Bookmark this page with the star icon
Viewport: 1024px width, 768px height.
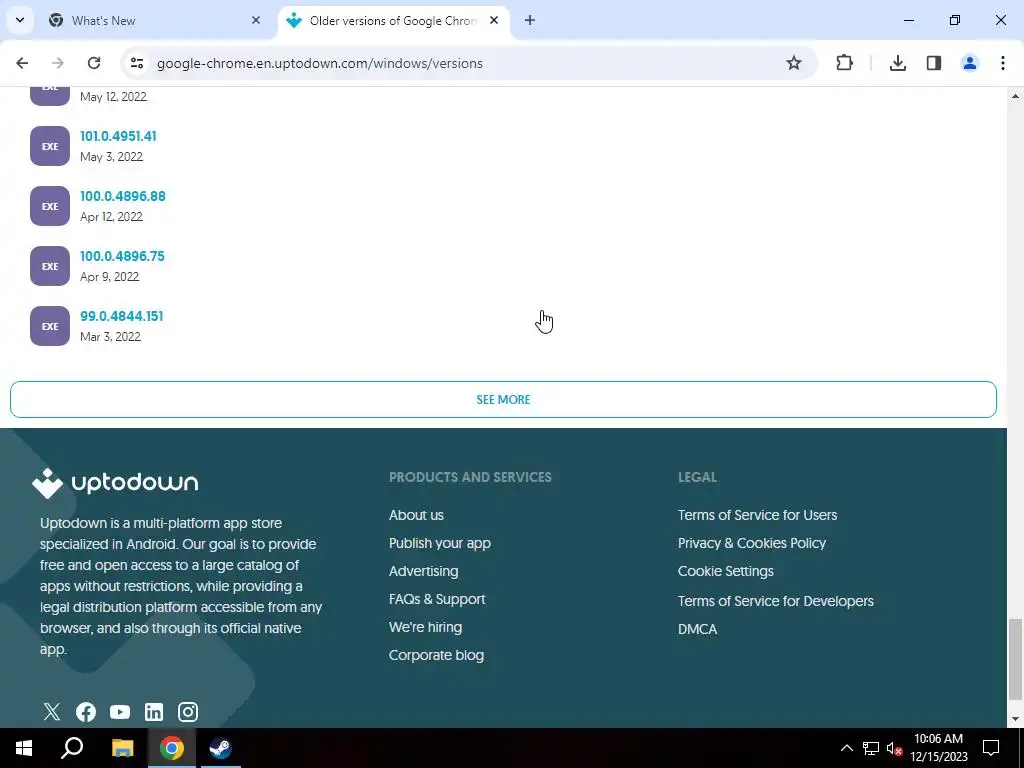pos(793,63)
